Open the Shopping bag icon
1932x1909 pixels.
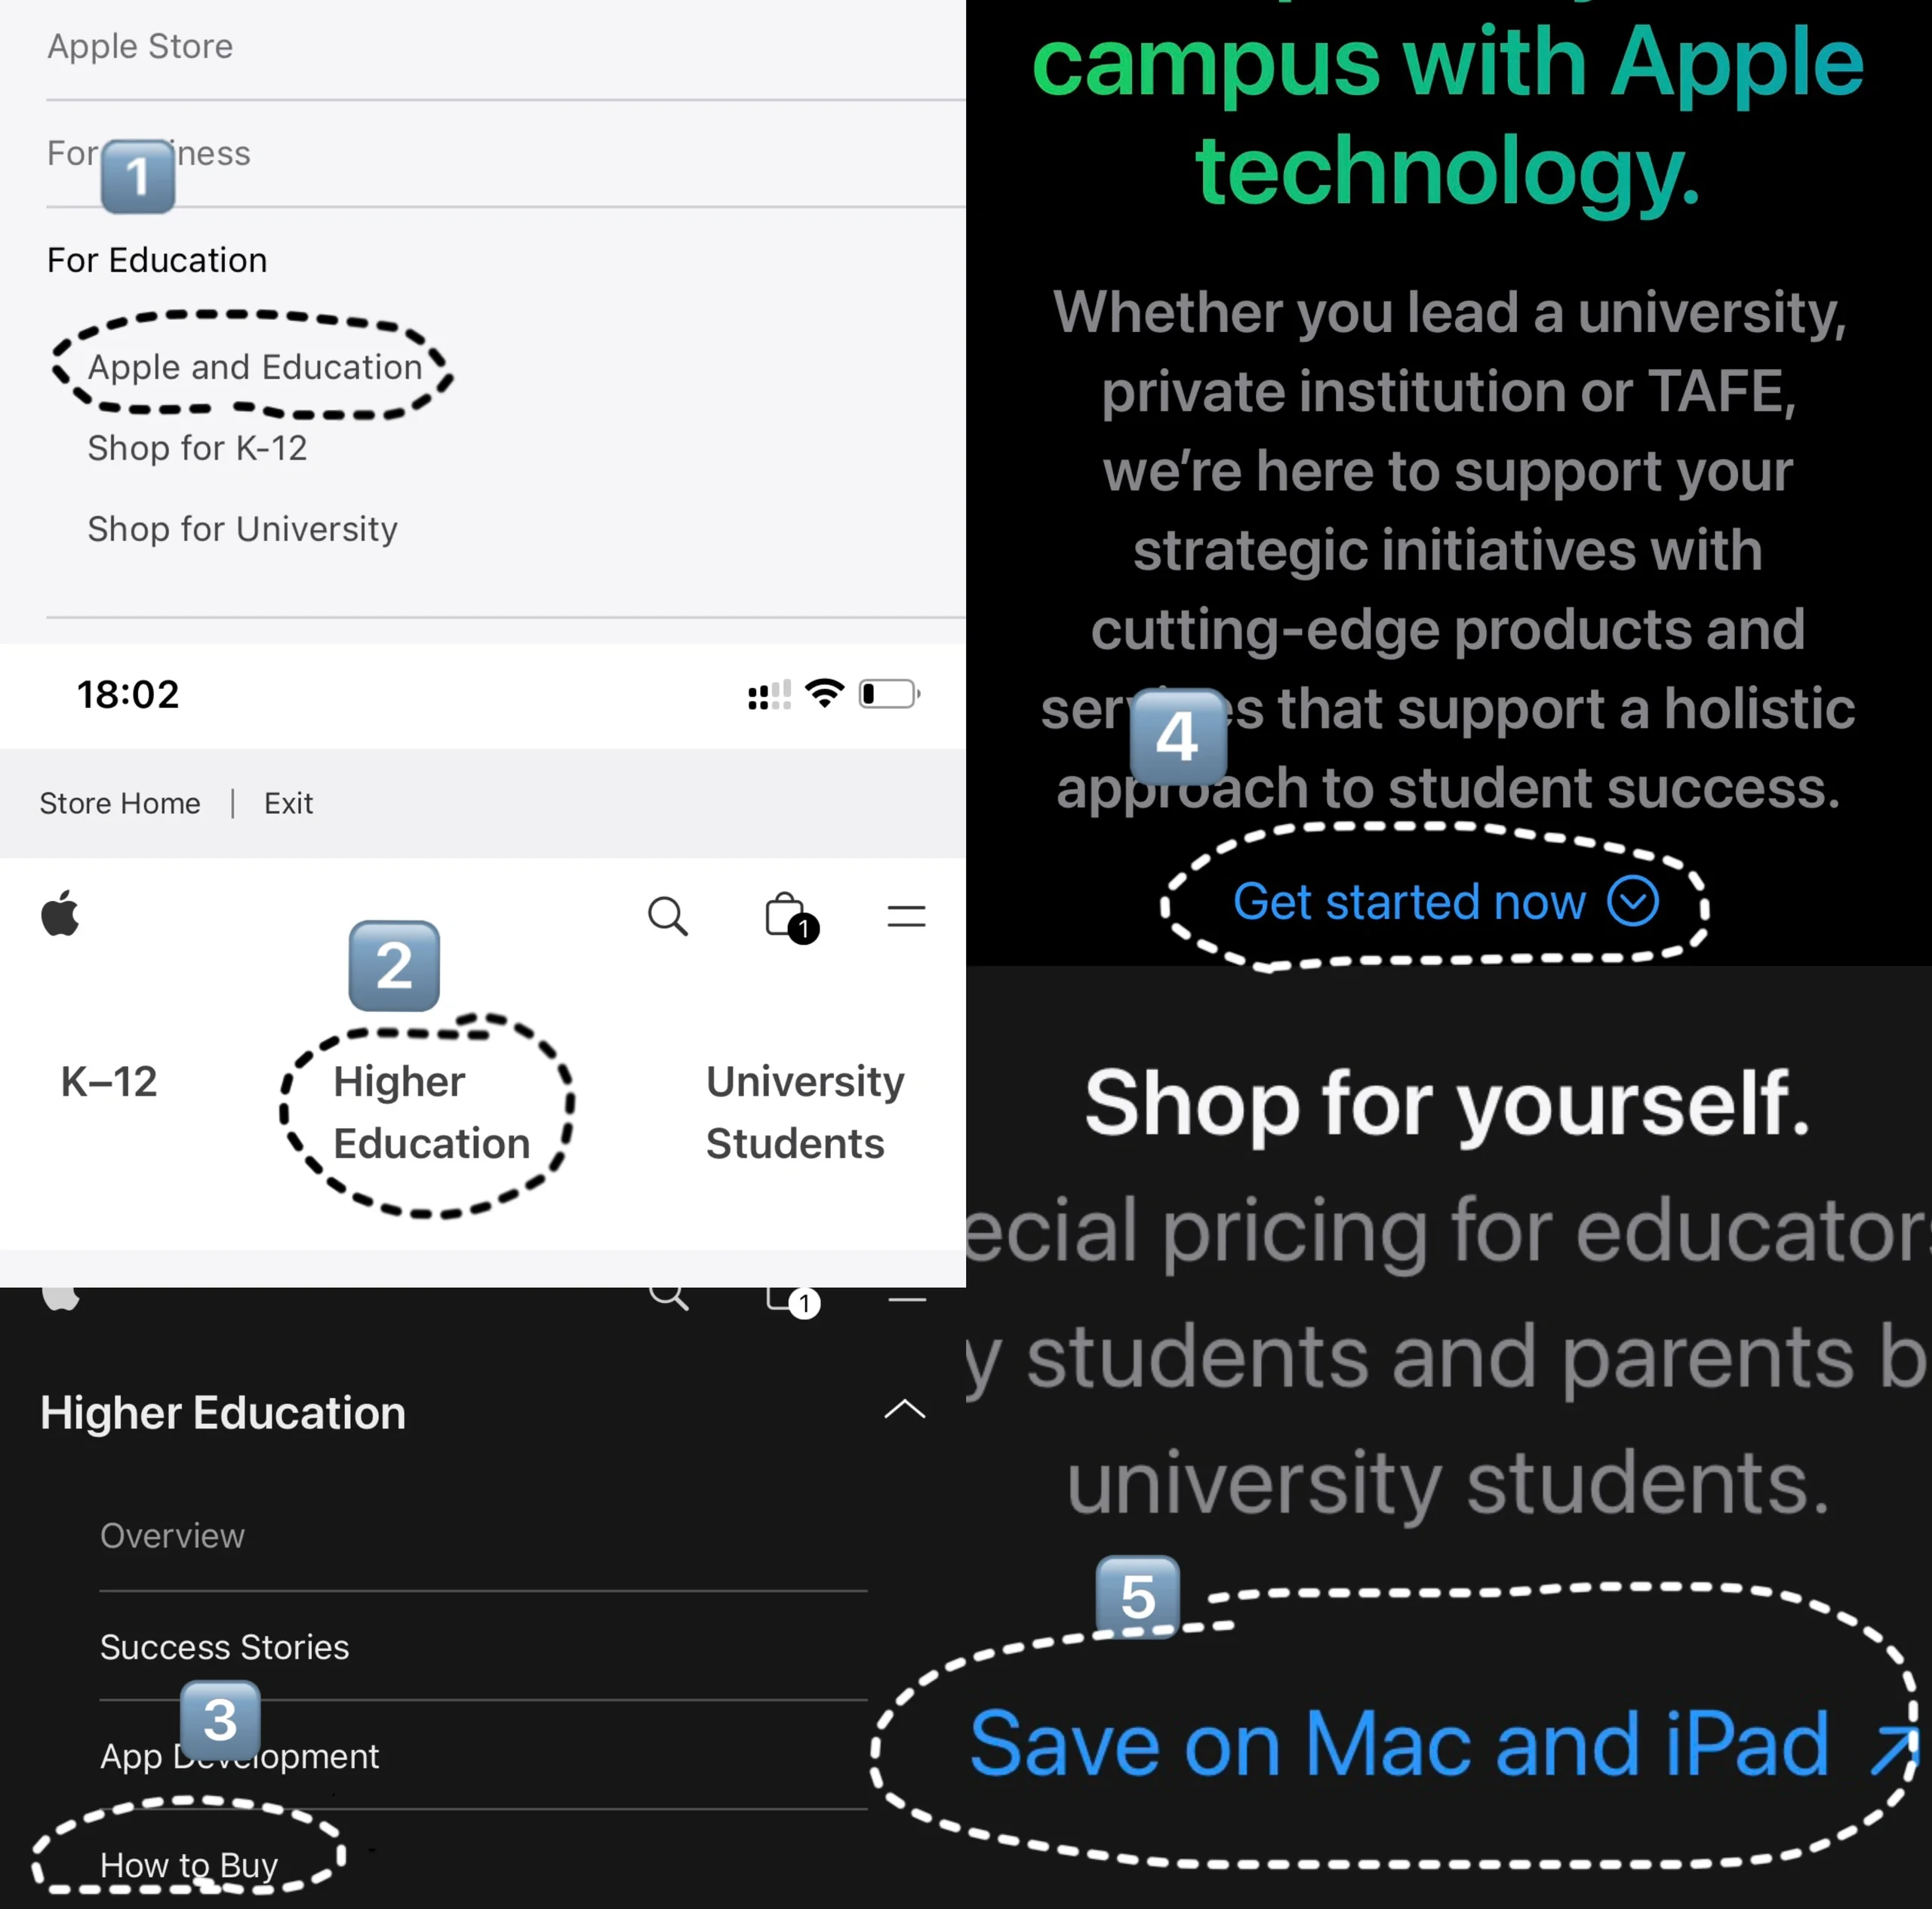pos(790,918)
